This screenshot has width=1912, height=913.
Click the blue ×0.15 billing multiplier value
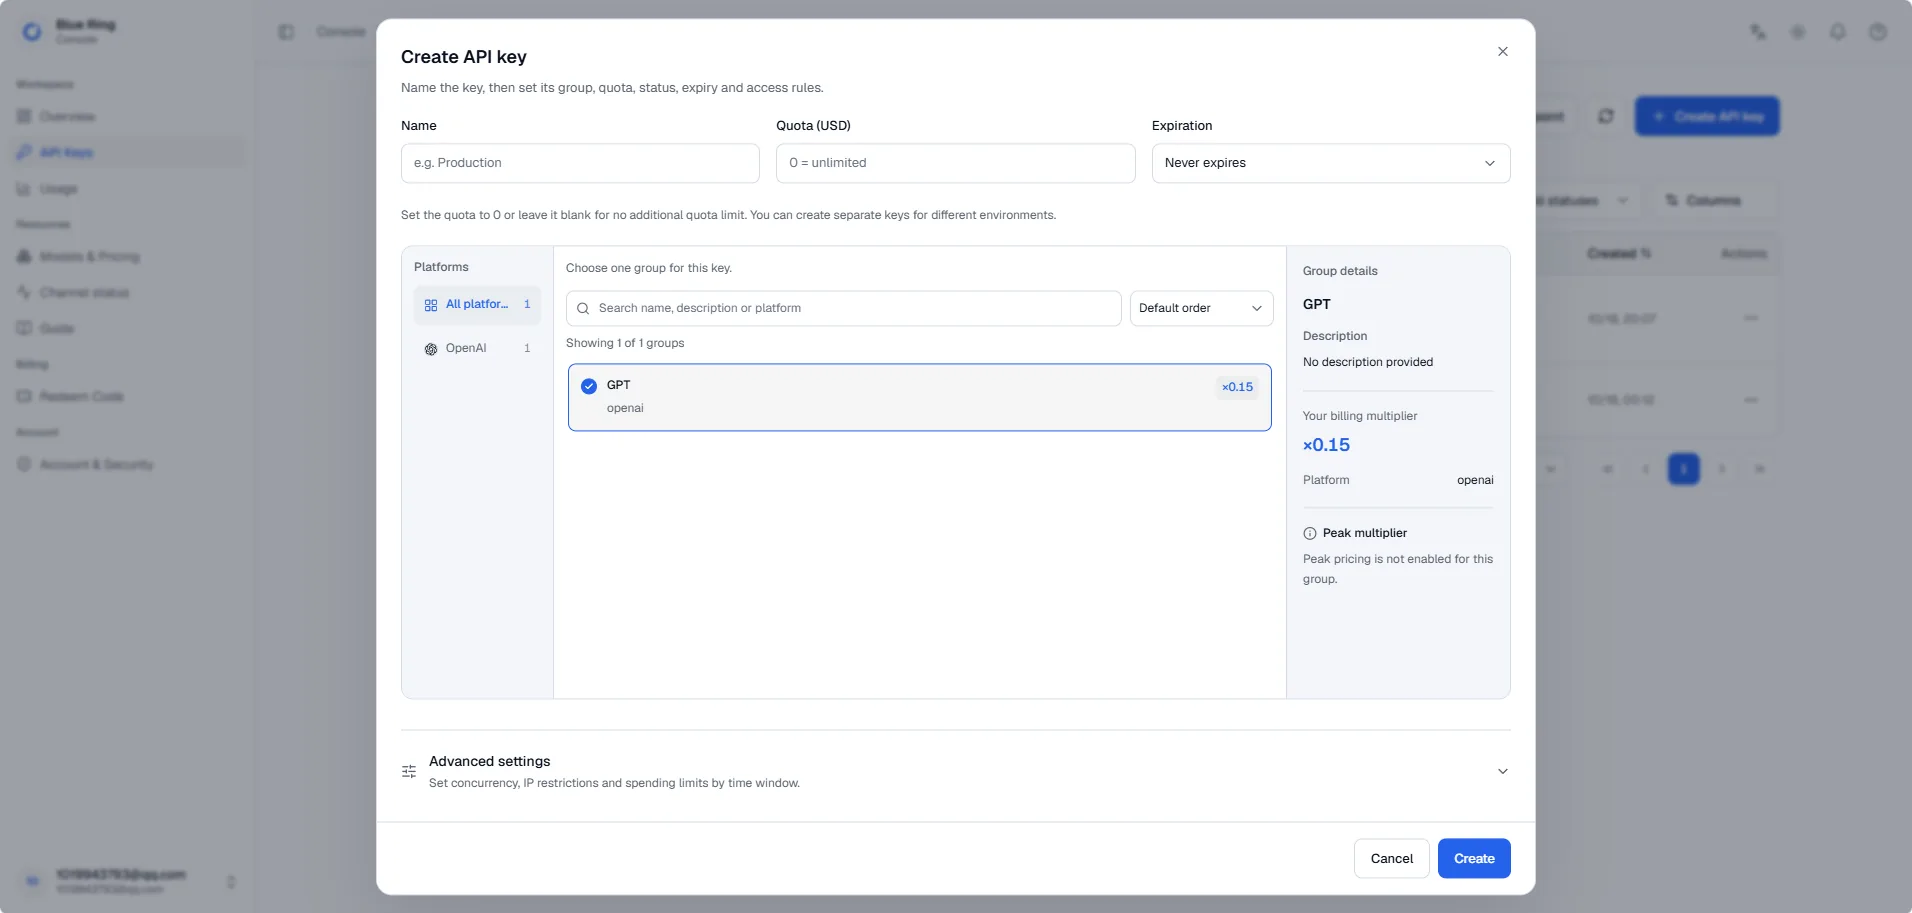pyautogui.click(x=1326, y=445)
